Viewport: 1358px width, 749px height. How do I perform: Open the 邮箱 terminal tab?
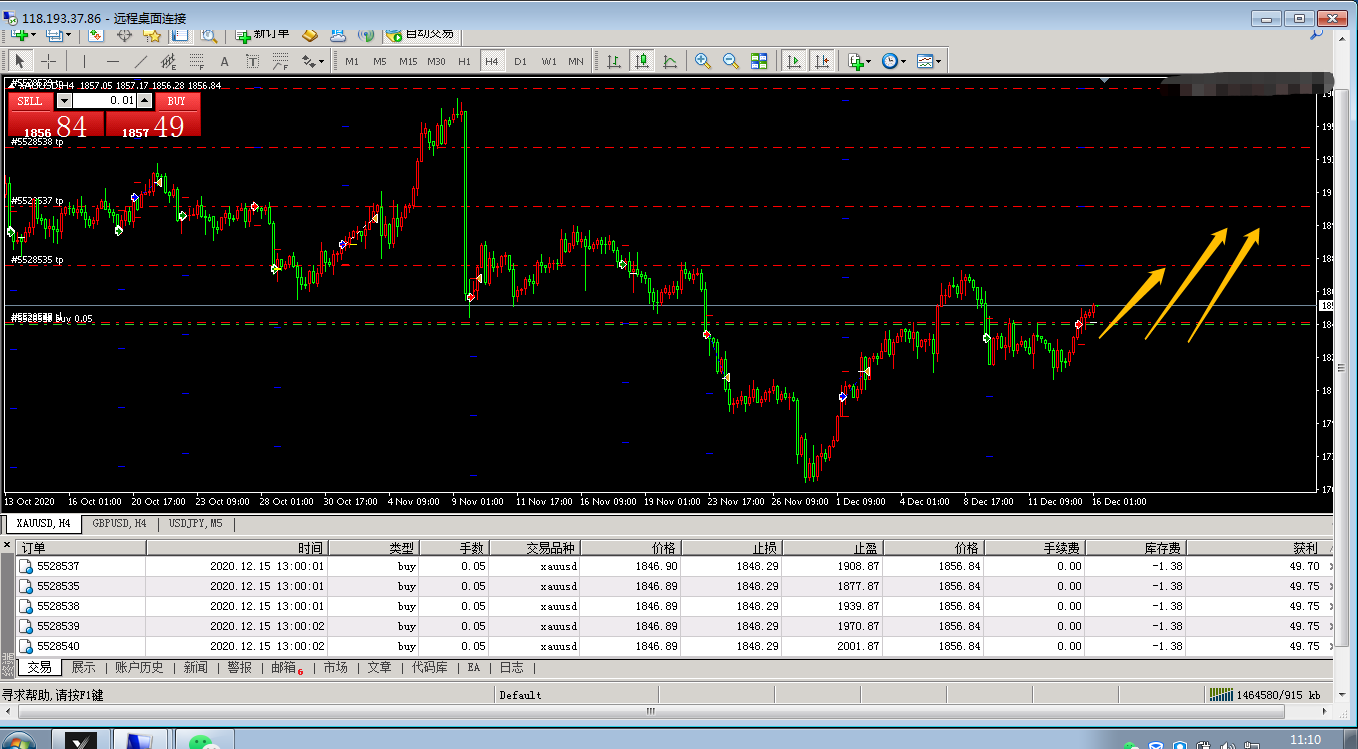coord(285,667)
